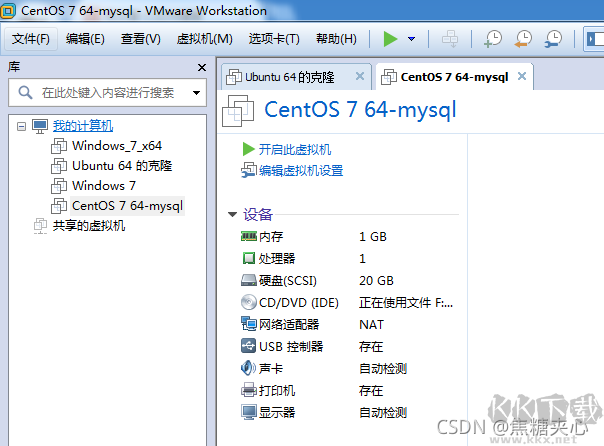This screenshot has height=446, width=604.
Task: Click the CD/DVD (IDE) disc icon
Action: coord(249,302)
